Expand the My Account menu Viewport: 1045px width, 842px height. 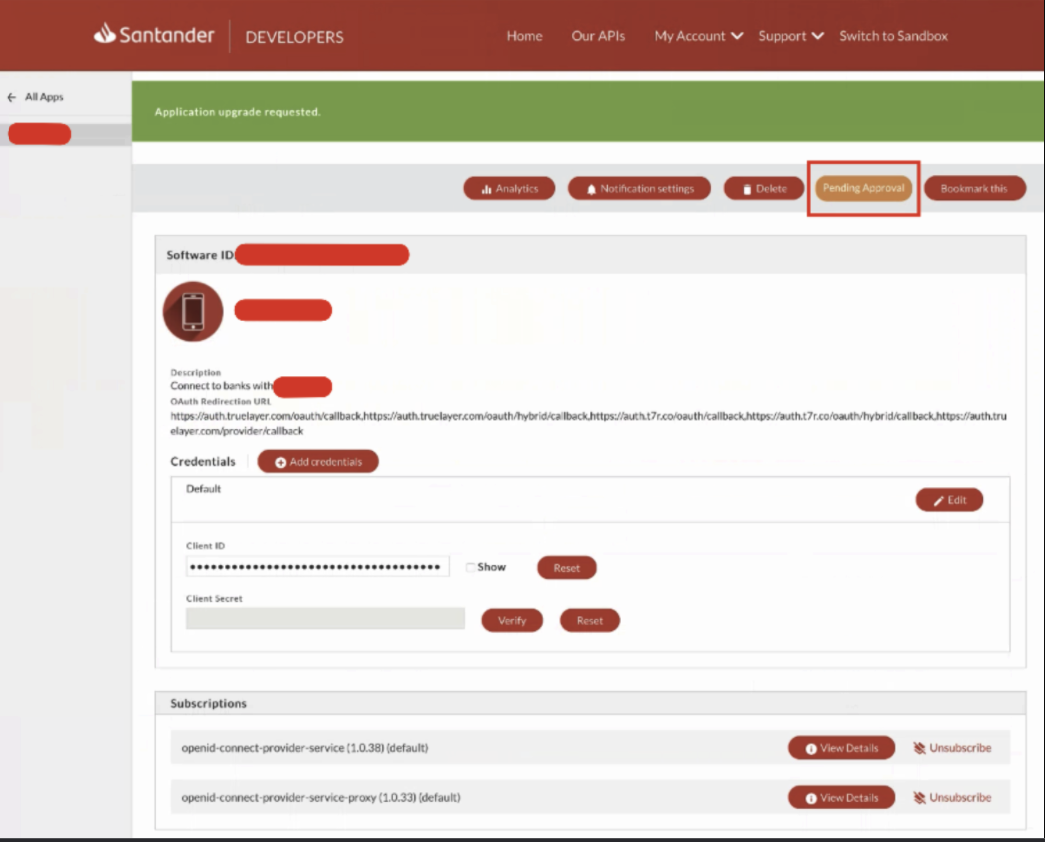click(698, 36)
